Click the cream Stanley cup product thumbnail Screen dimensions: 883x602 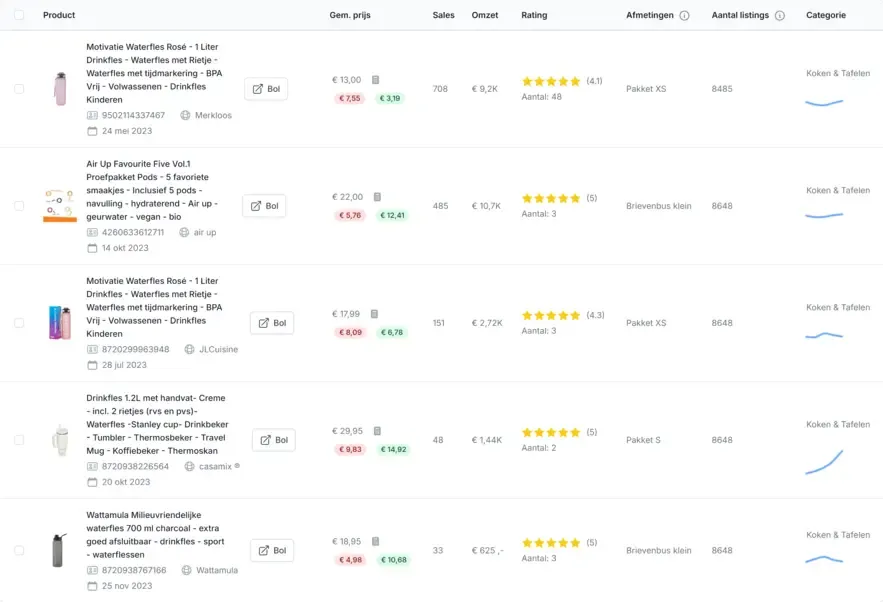click(x=60, y=440)
